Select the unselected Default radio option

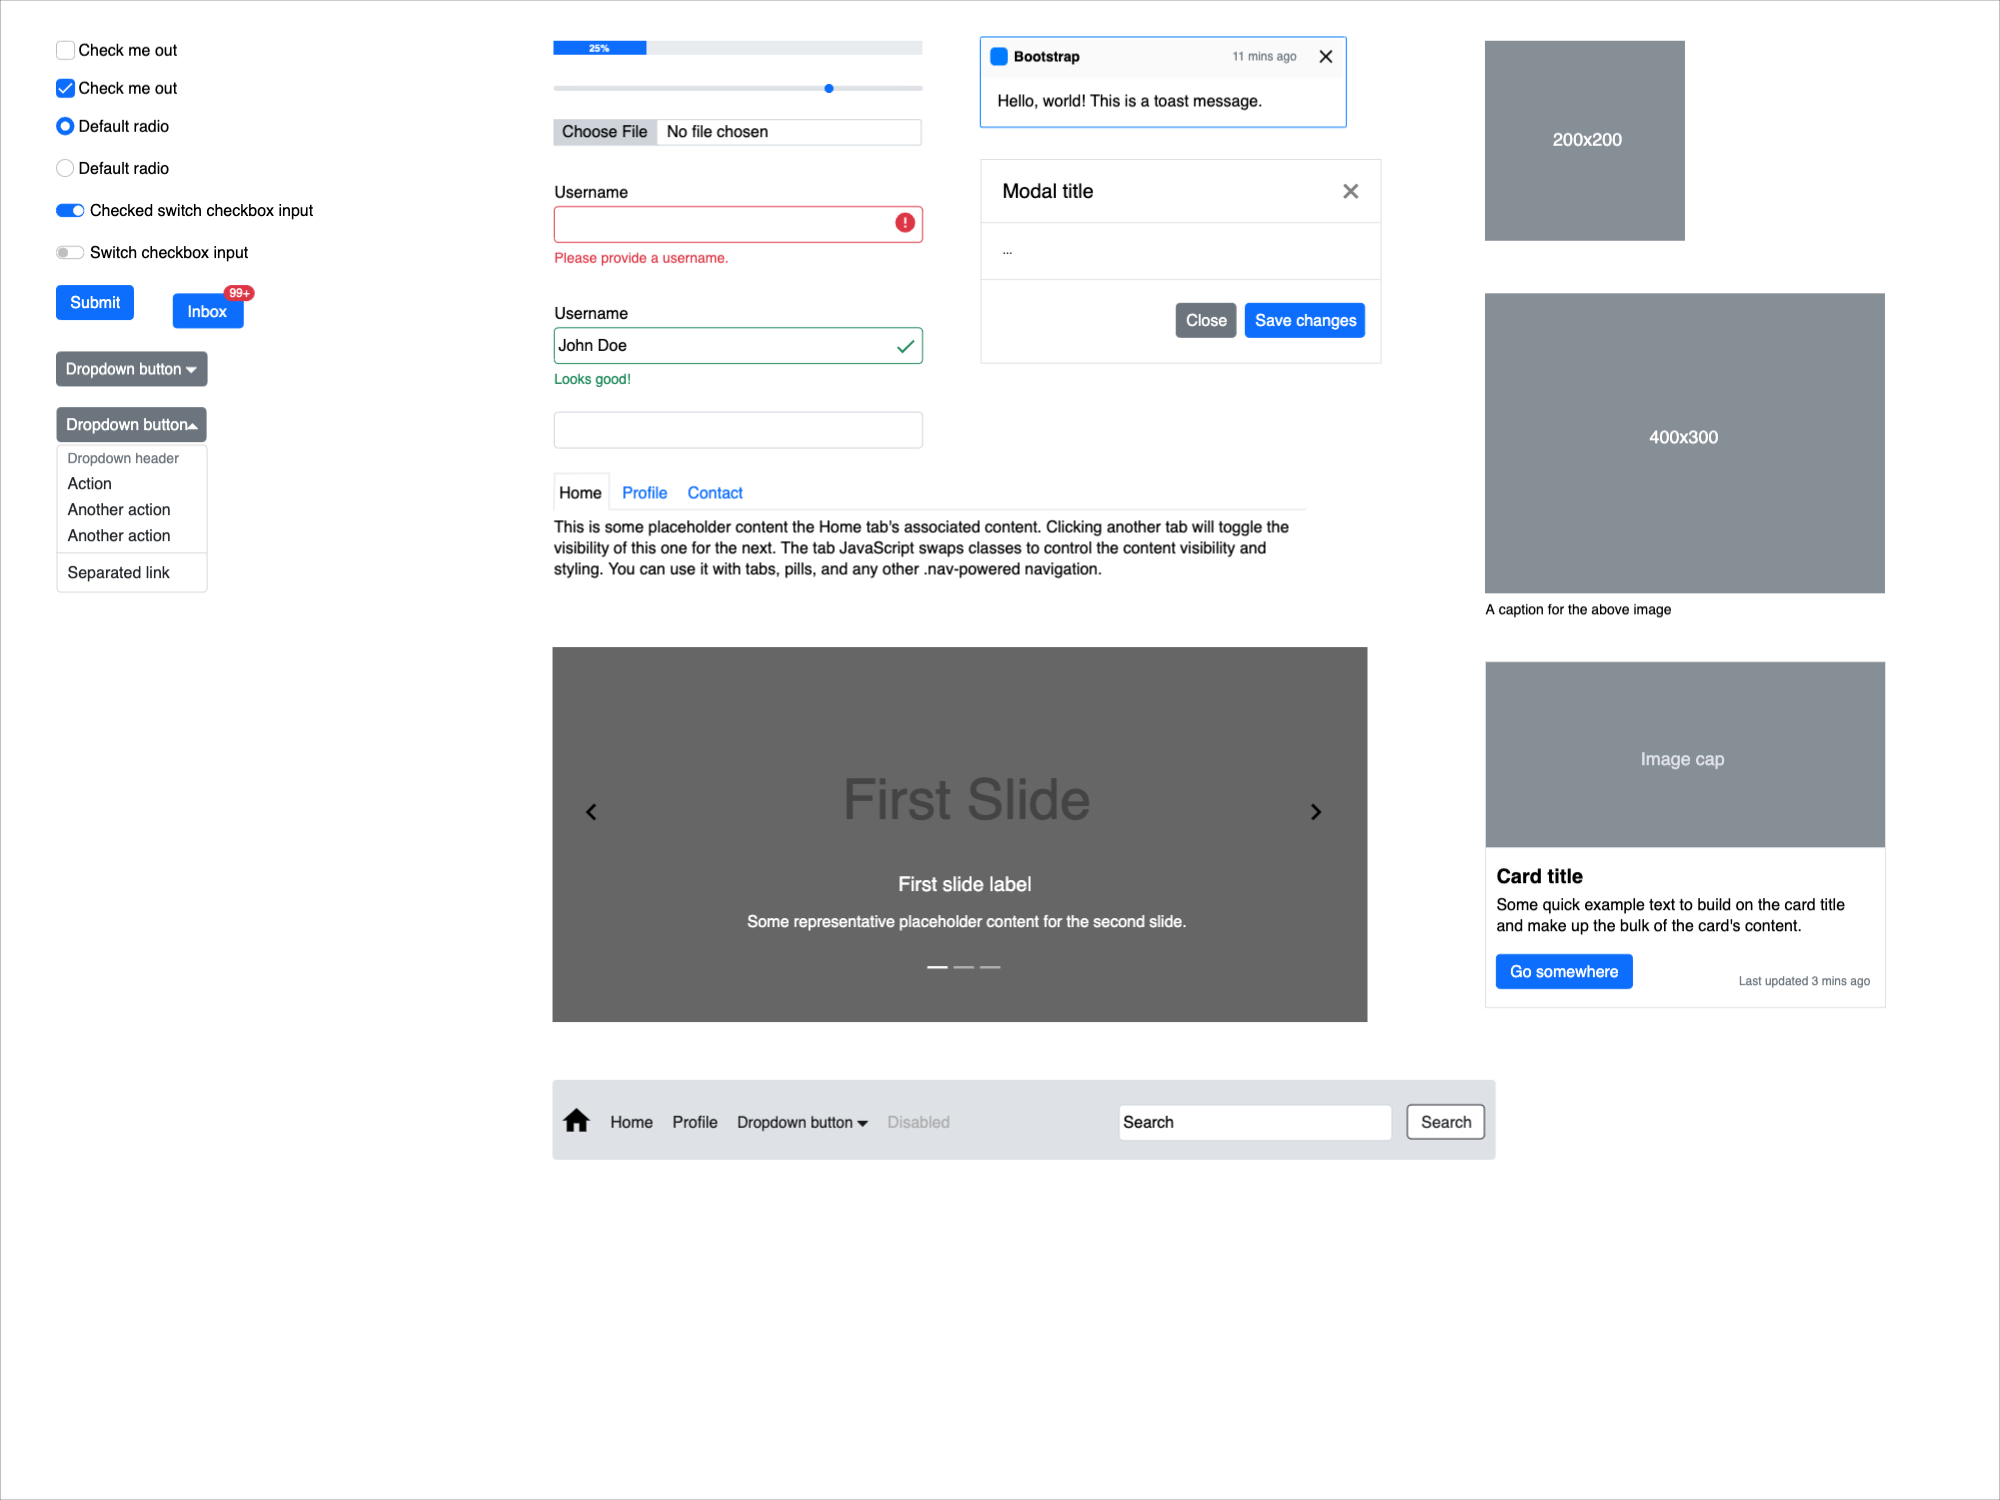click(x=66, y=168)
